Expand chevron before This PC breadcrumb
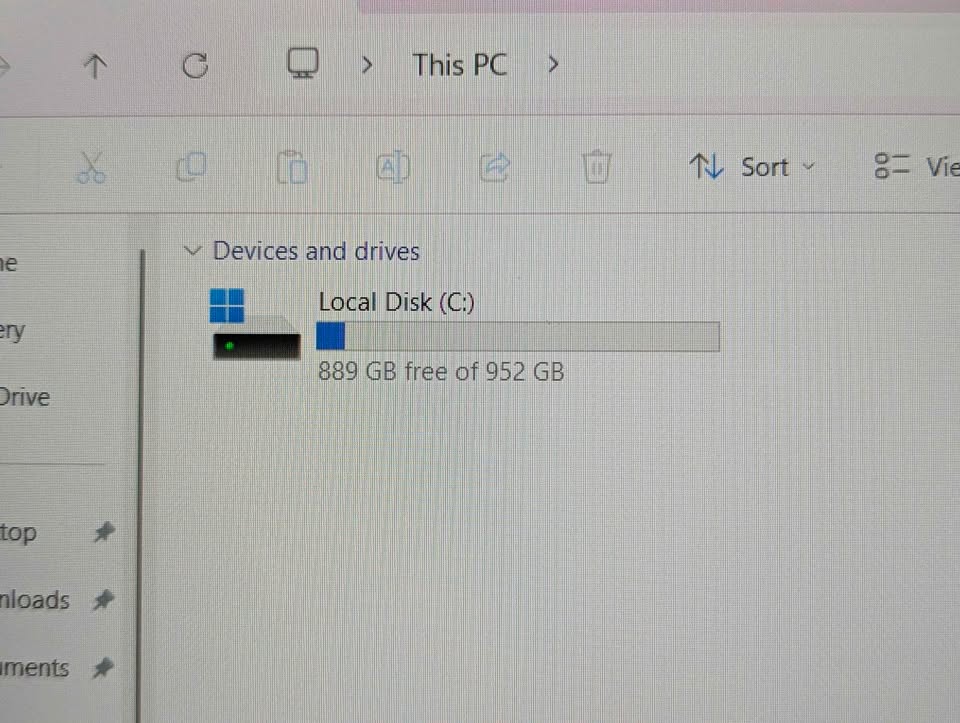Image resolution: width=960 pixels, height=723 pixels. coord(367,64)
